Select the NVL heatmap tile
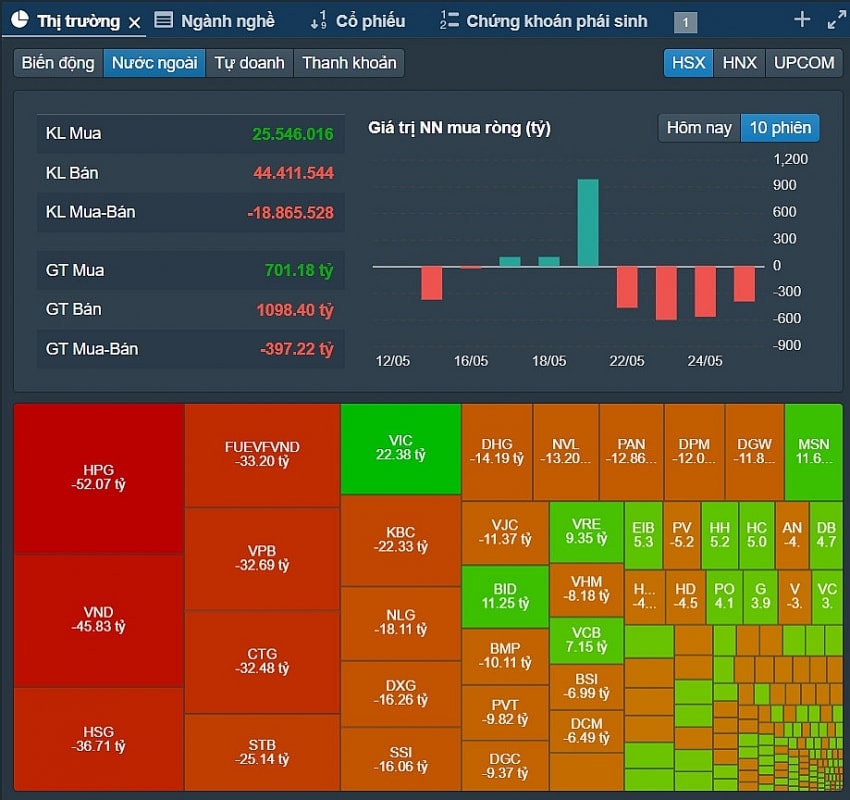The image size is (850, 800). (x=566, y=452)
